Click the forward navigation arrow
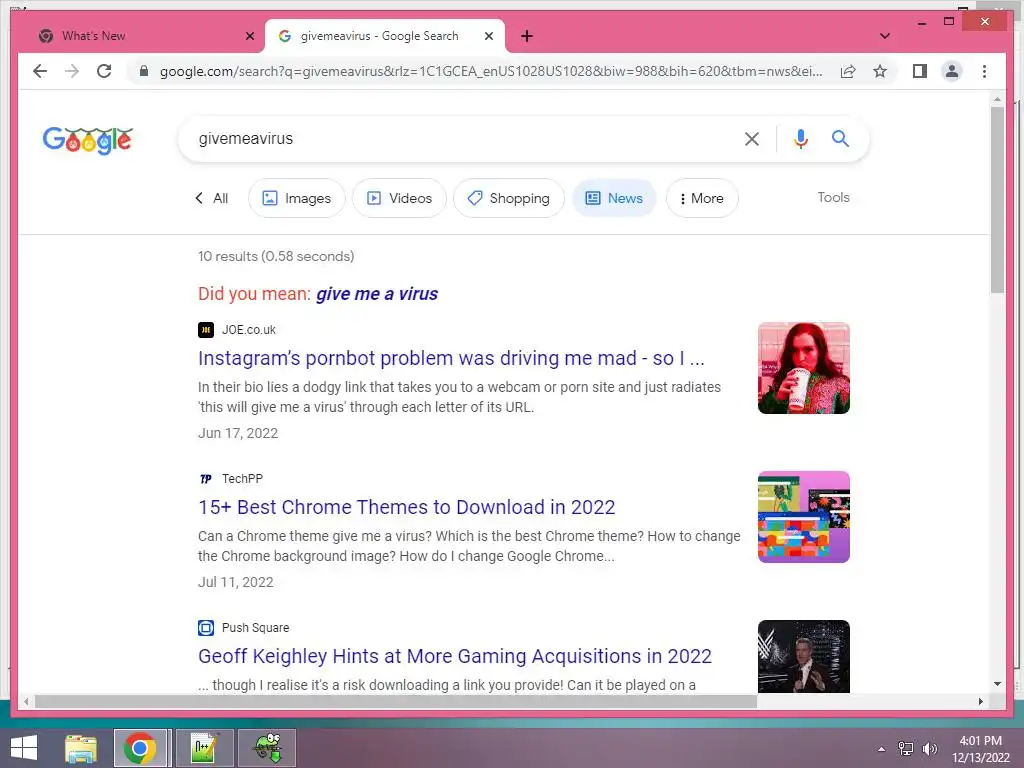The image size is (1024, 768). [72, 71]
